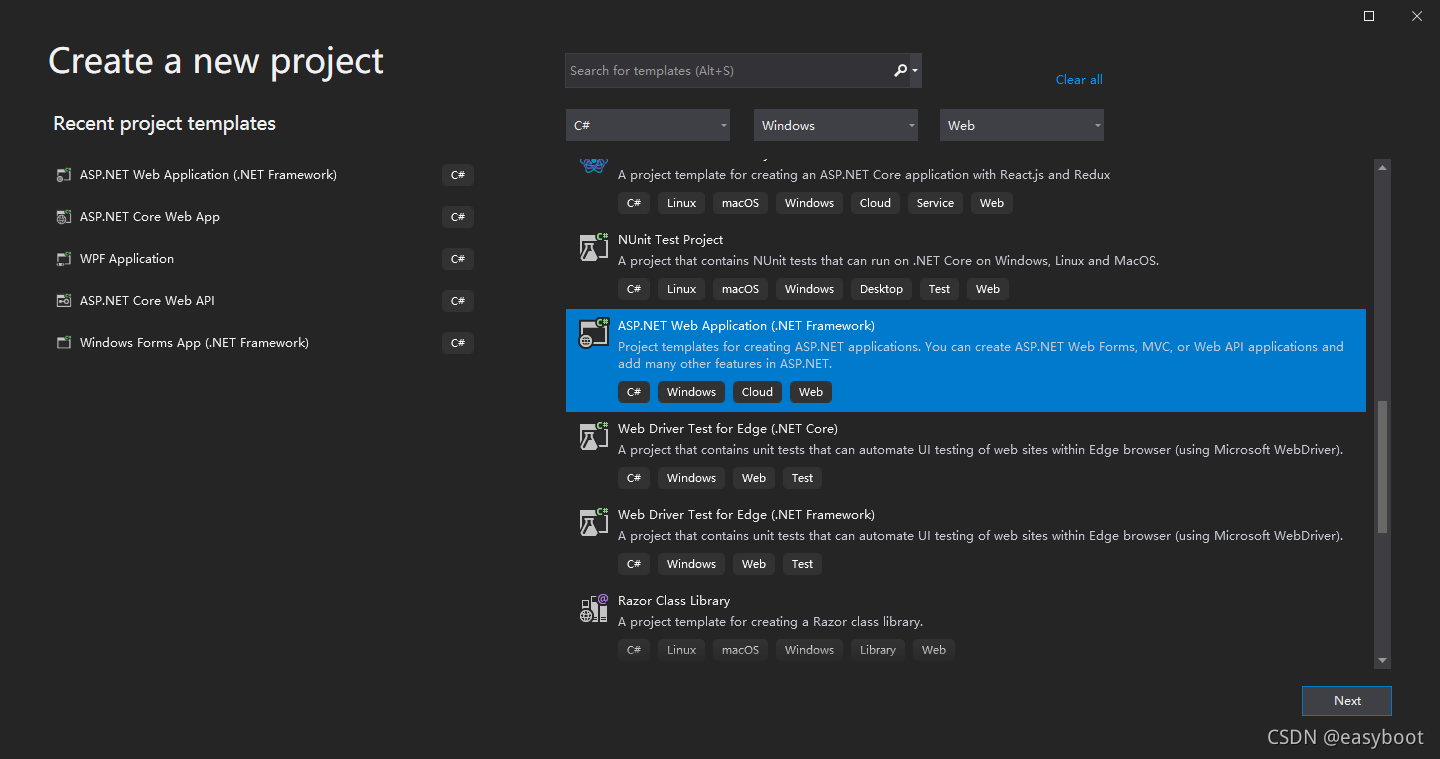Select Web Driver Test for Edge (.NET Framework) title
Screen dimensions: 1440x759
pyautogui.click(x=746, y=515)
